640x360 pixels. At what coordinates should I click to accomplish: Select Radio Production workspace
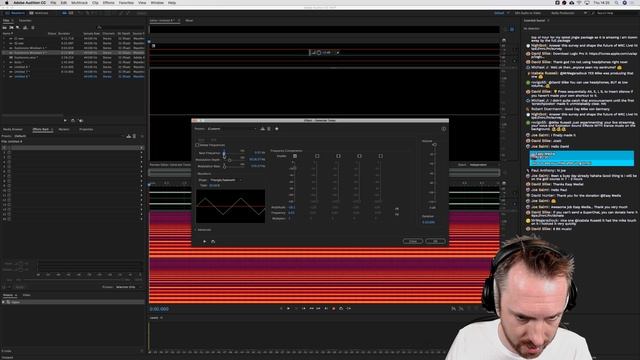pos(563,13)
